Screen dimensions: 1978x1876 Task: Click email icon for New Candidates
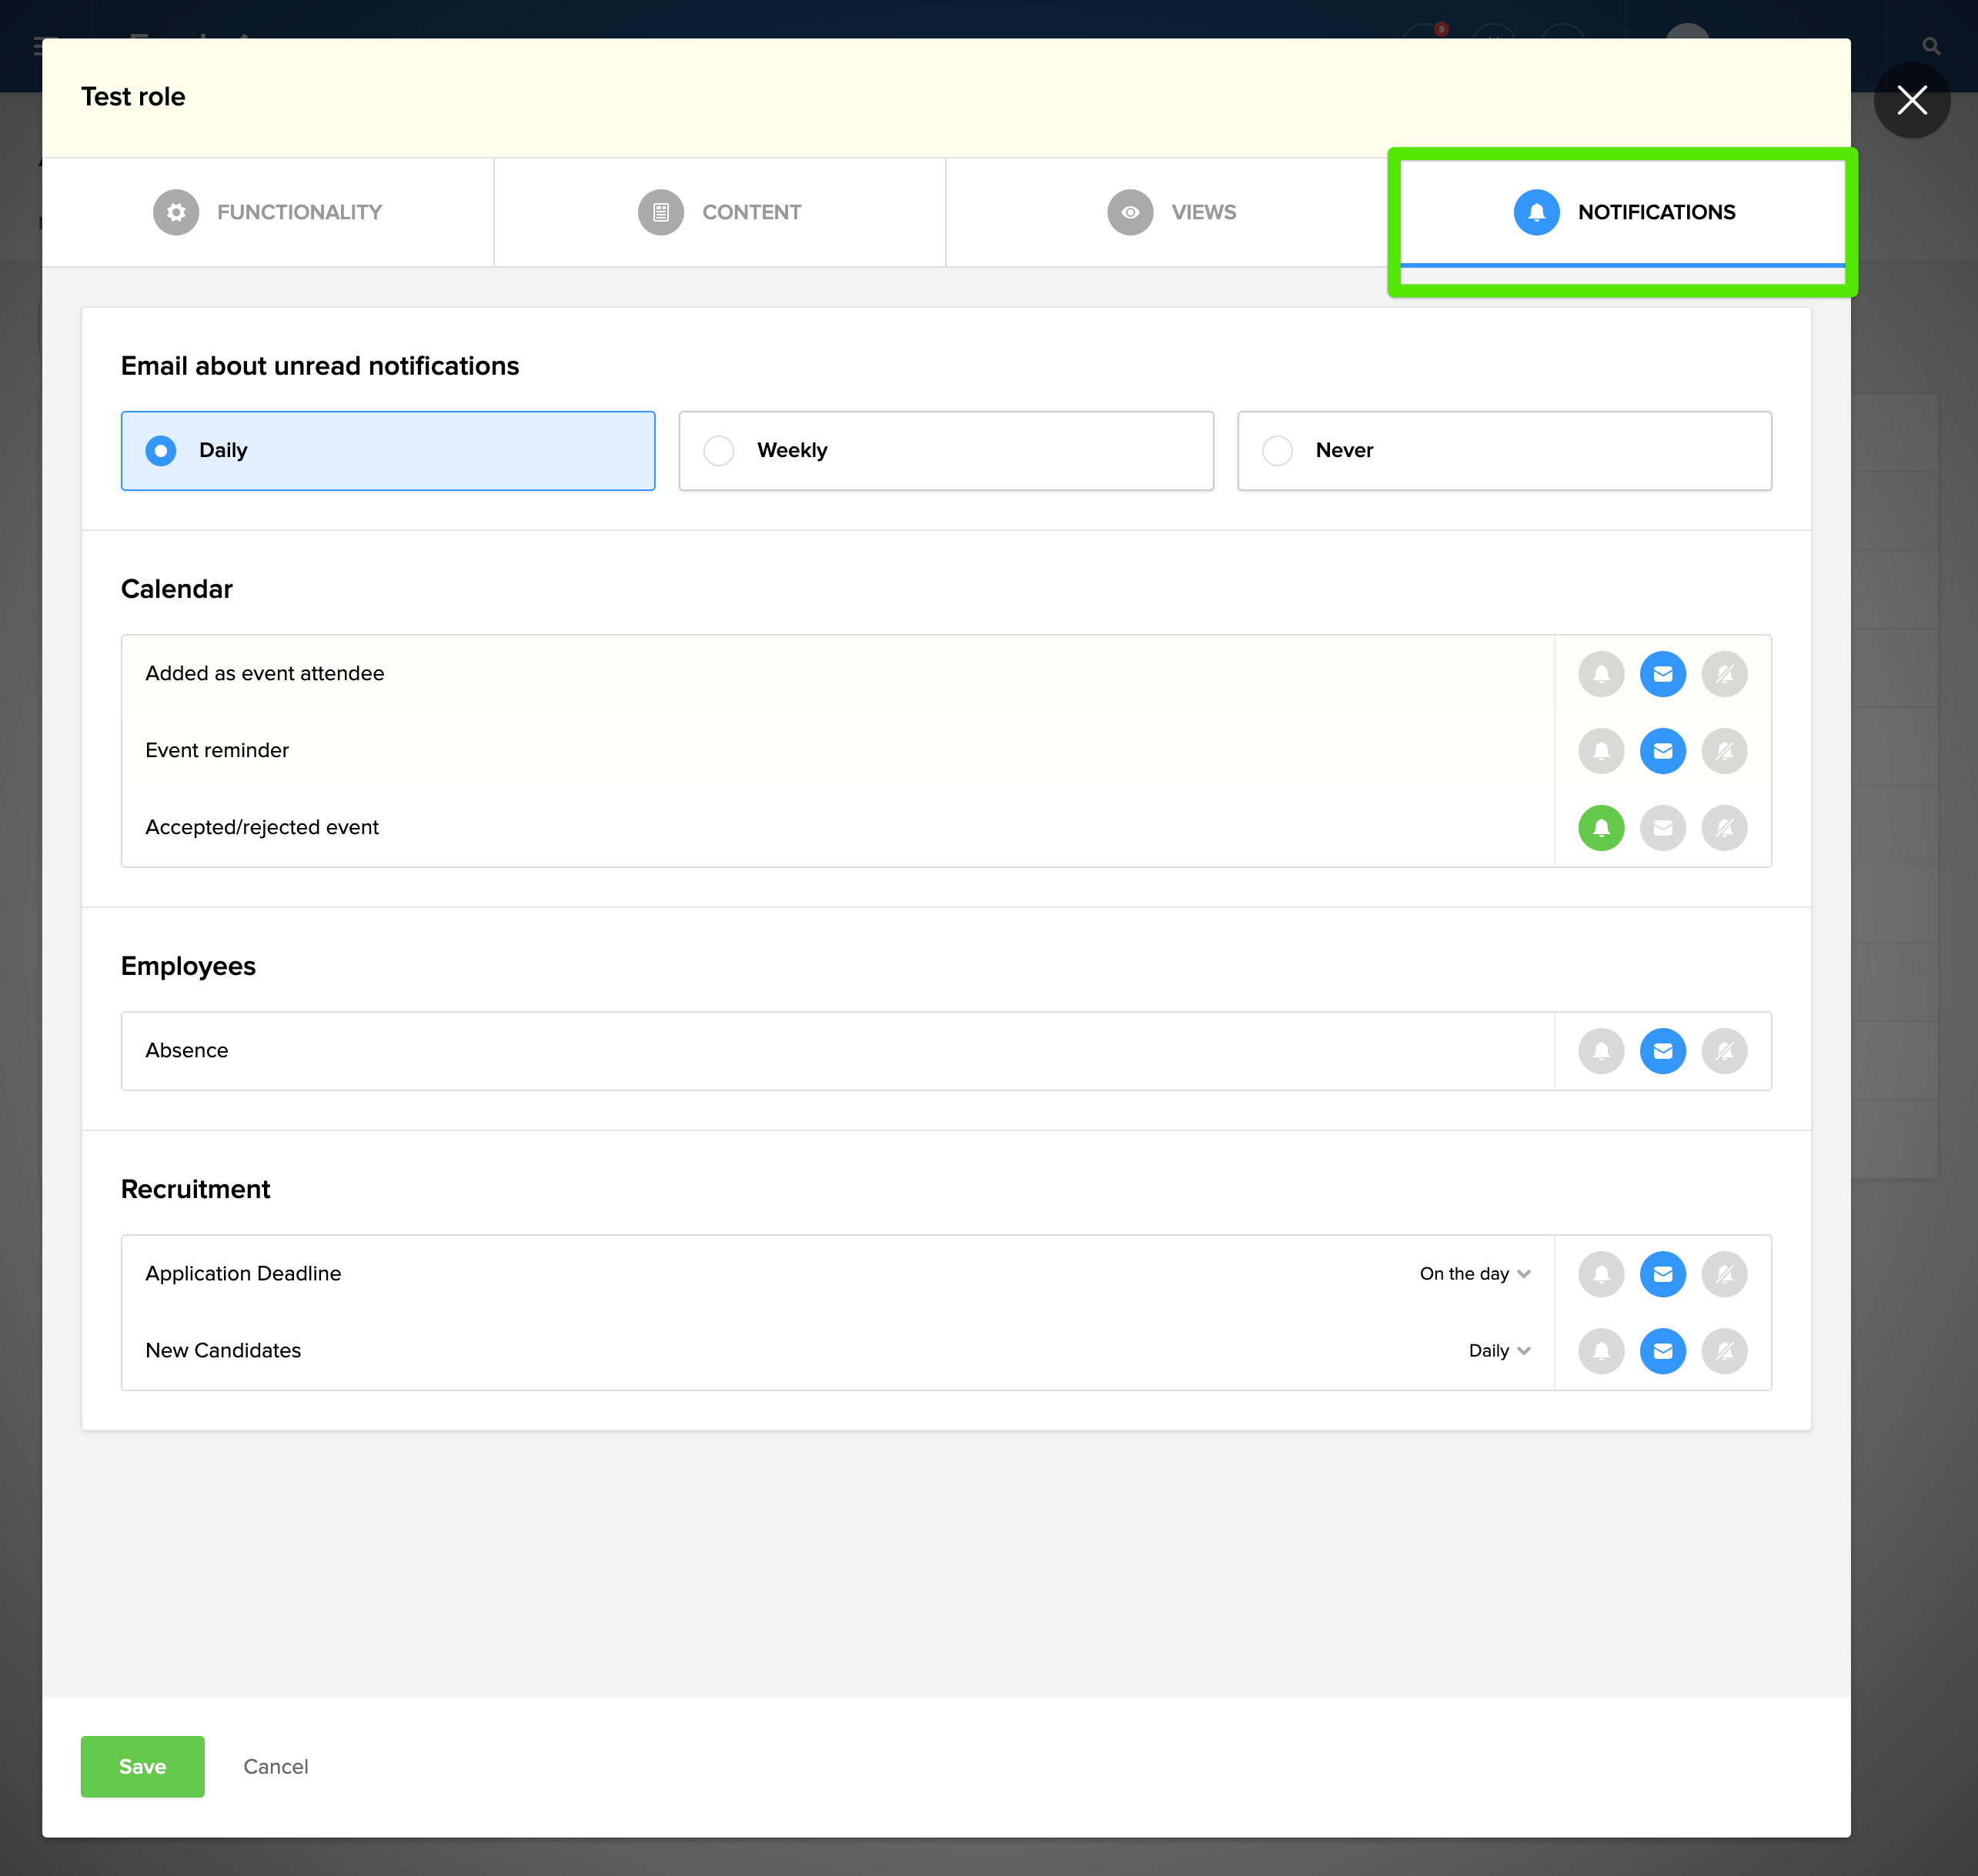pyautogui.click(x=1662, y=1351)
